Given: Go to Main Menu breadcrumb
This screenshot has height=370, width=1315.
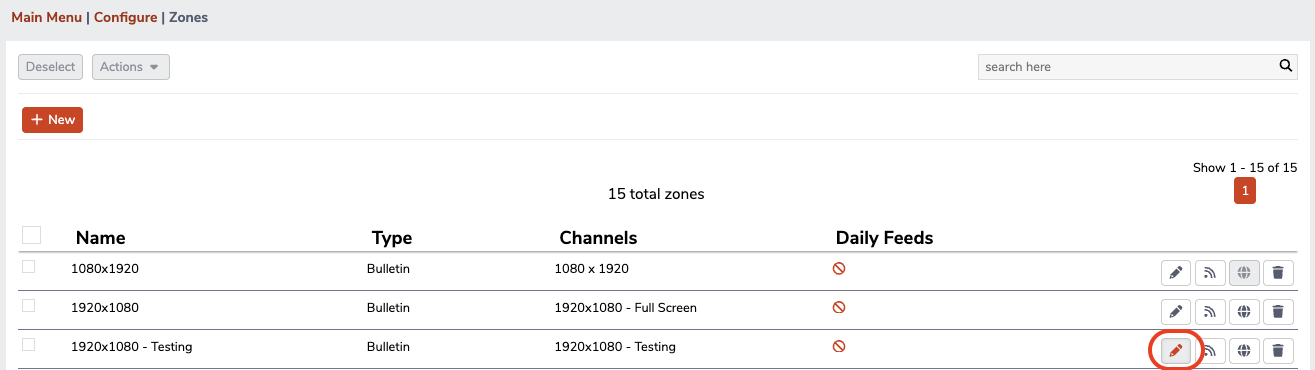Looking at the screenshot, I should click(x=46, y=18).
